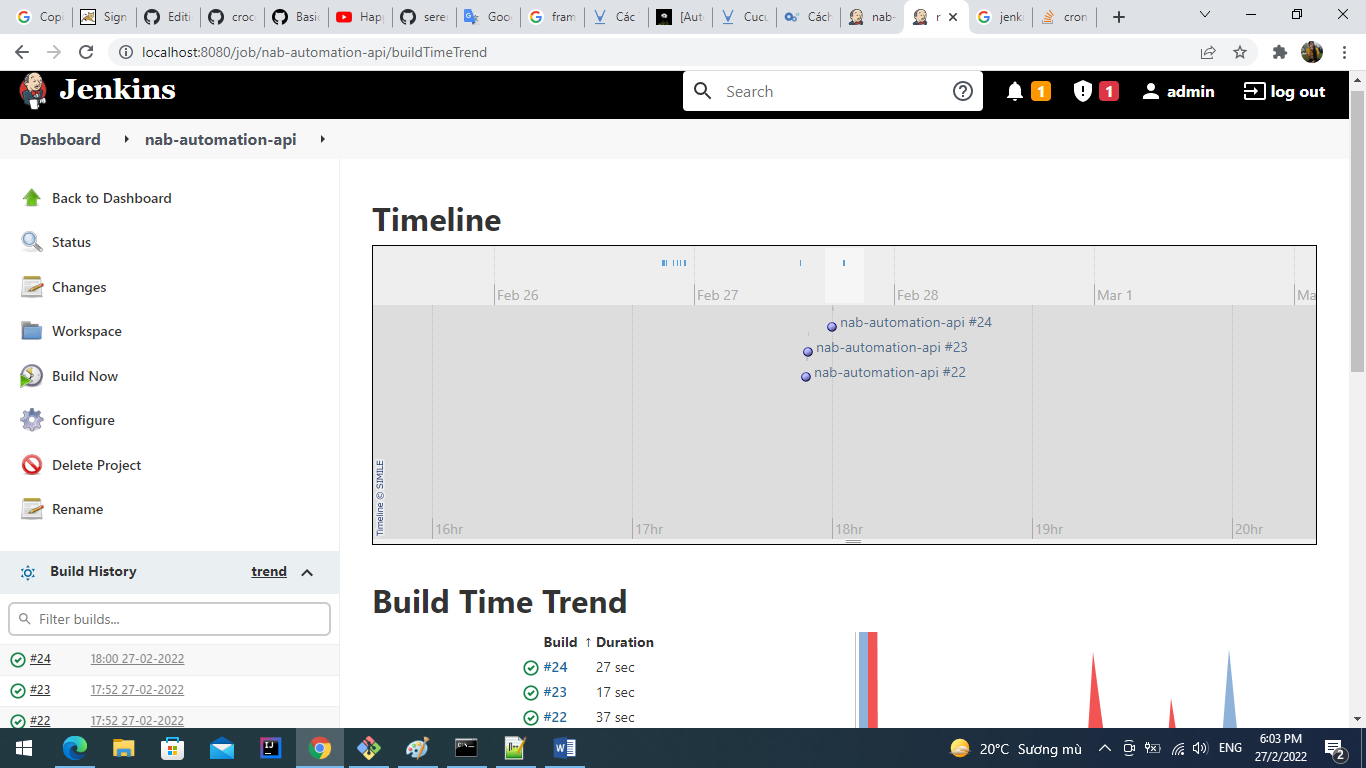Bookmark this page with star icon

1240,52
